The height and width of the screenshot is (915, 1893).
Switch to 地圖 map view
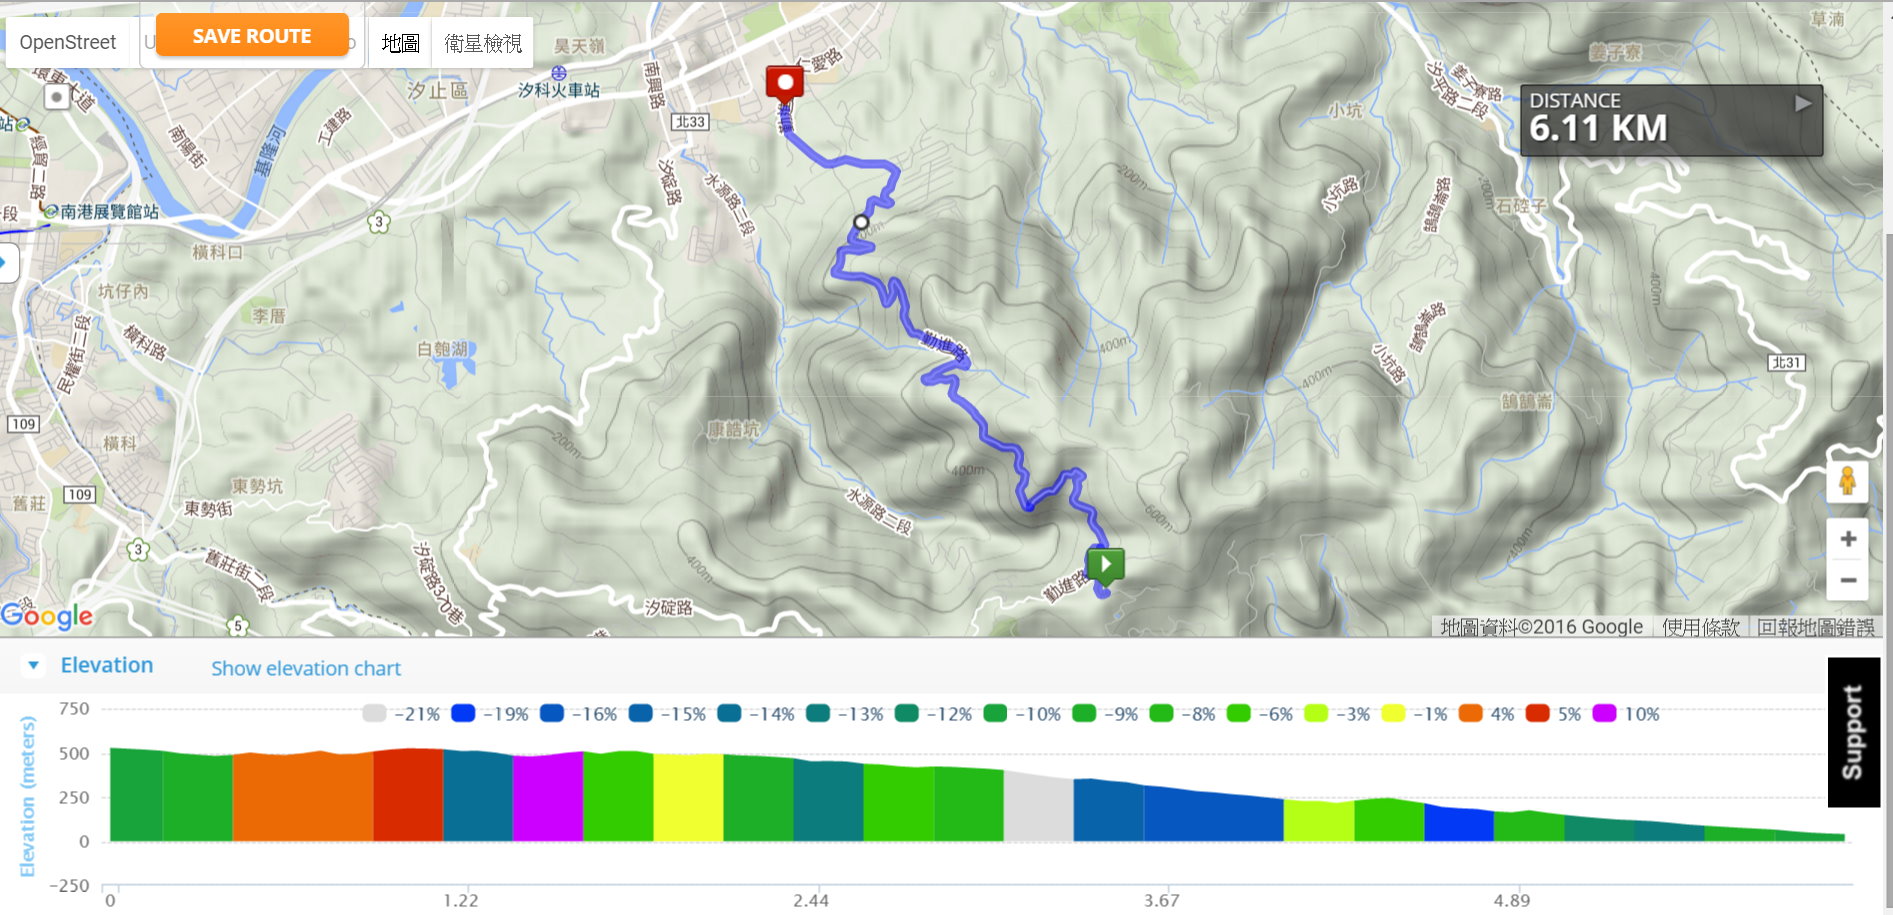point(401,43)
